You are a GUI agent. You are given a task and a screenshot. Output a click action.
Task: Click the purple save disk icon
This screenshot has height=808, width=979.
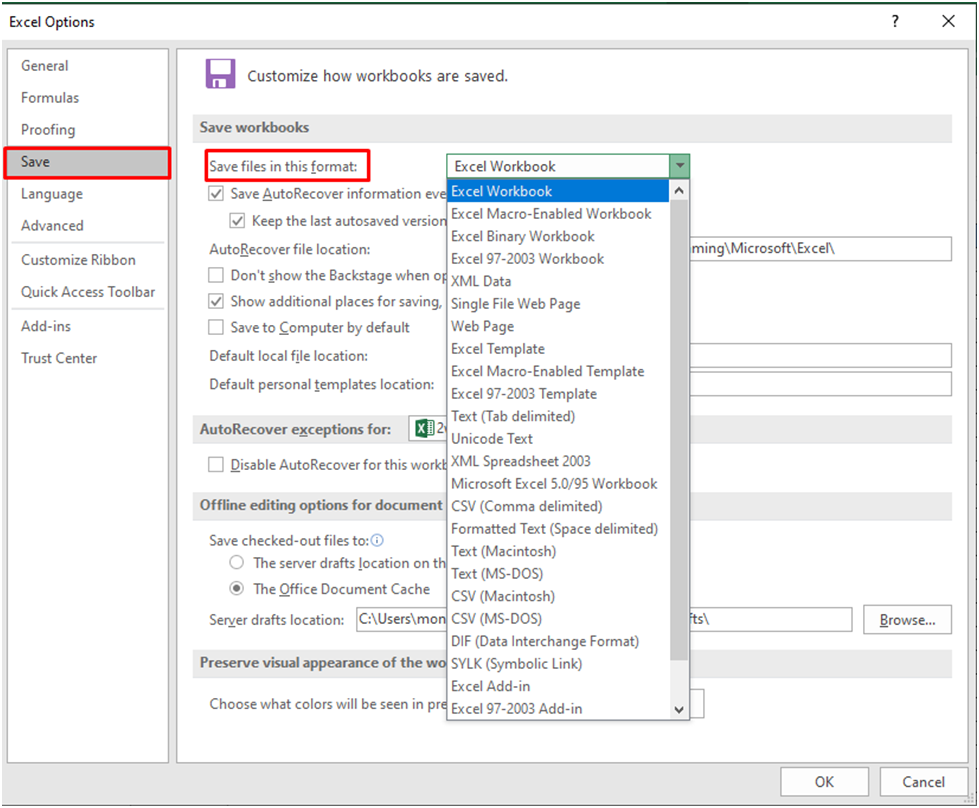[220, 74]
